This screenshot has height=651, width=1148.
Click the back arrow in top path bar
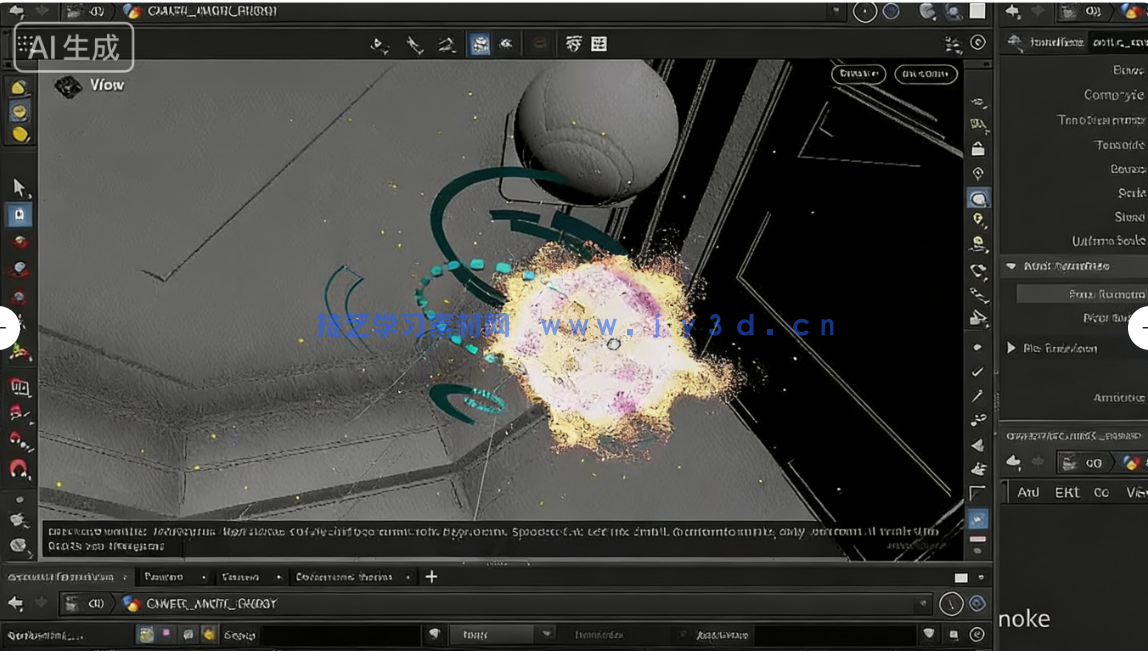15,11
